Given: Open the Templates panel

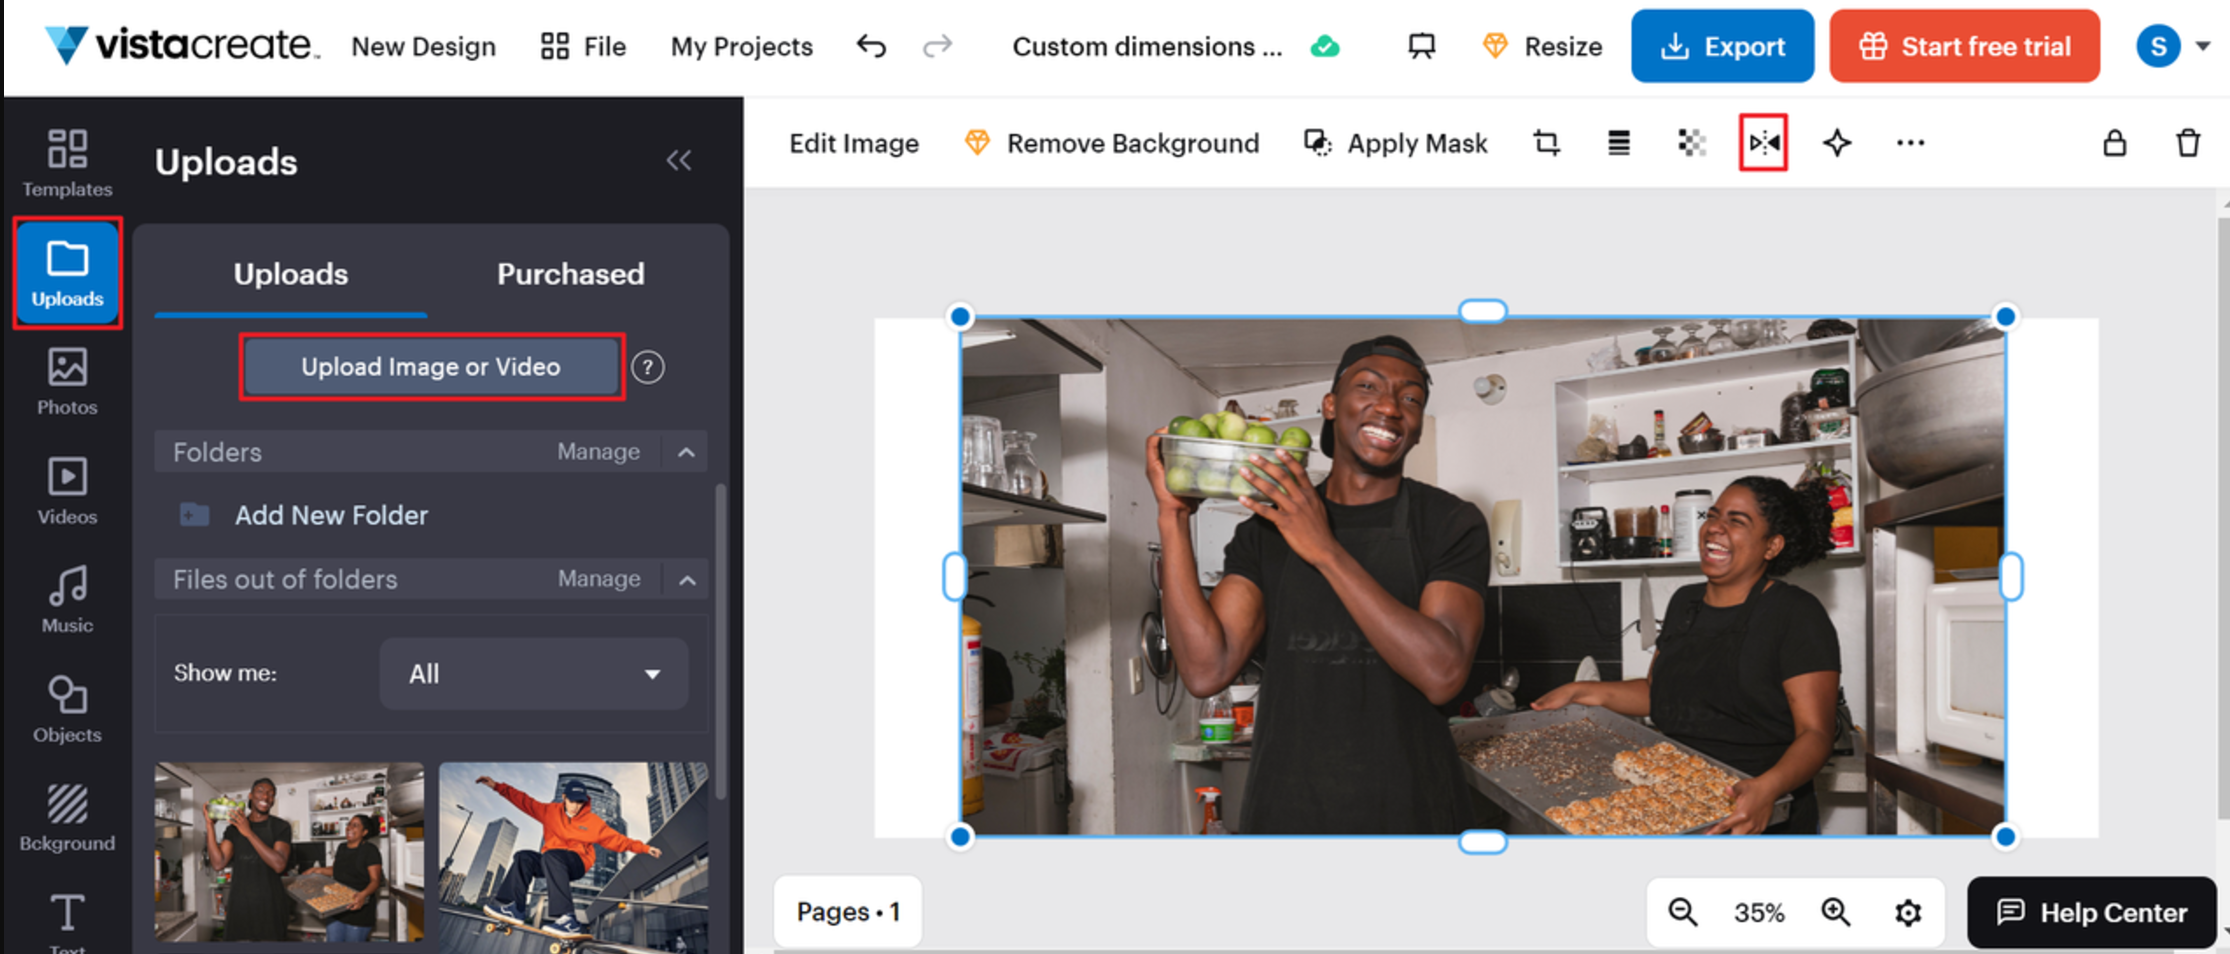Looking at the screenshot, I should tap(67, 162).
